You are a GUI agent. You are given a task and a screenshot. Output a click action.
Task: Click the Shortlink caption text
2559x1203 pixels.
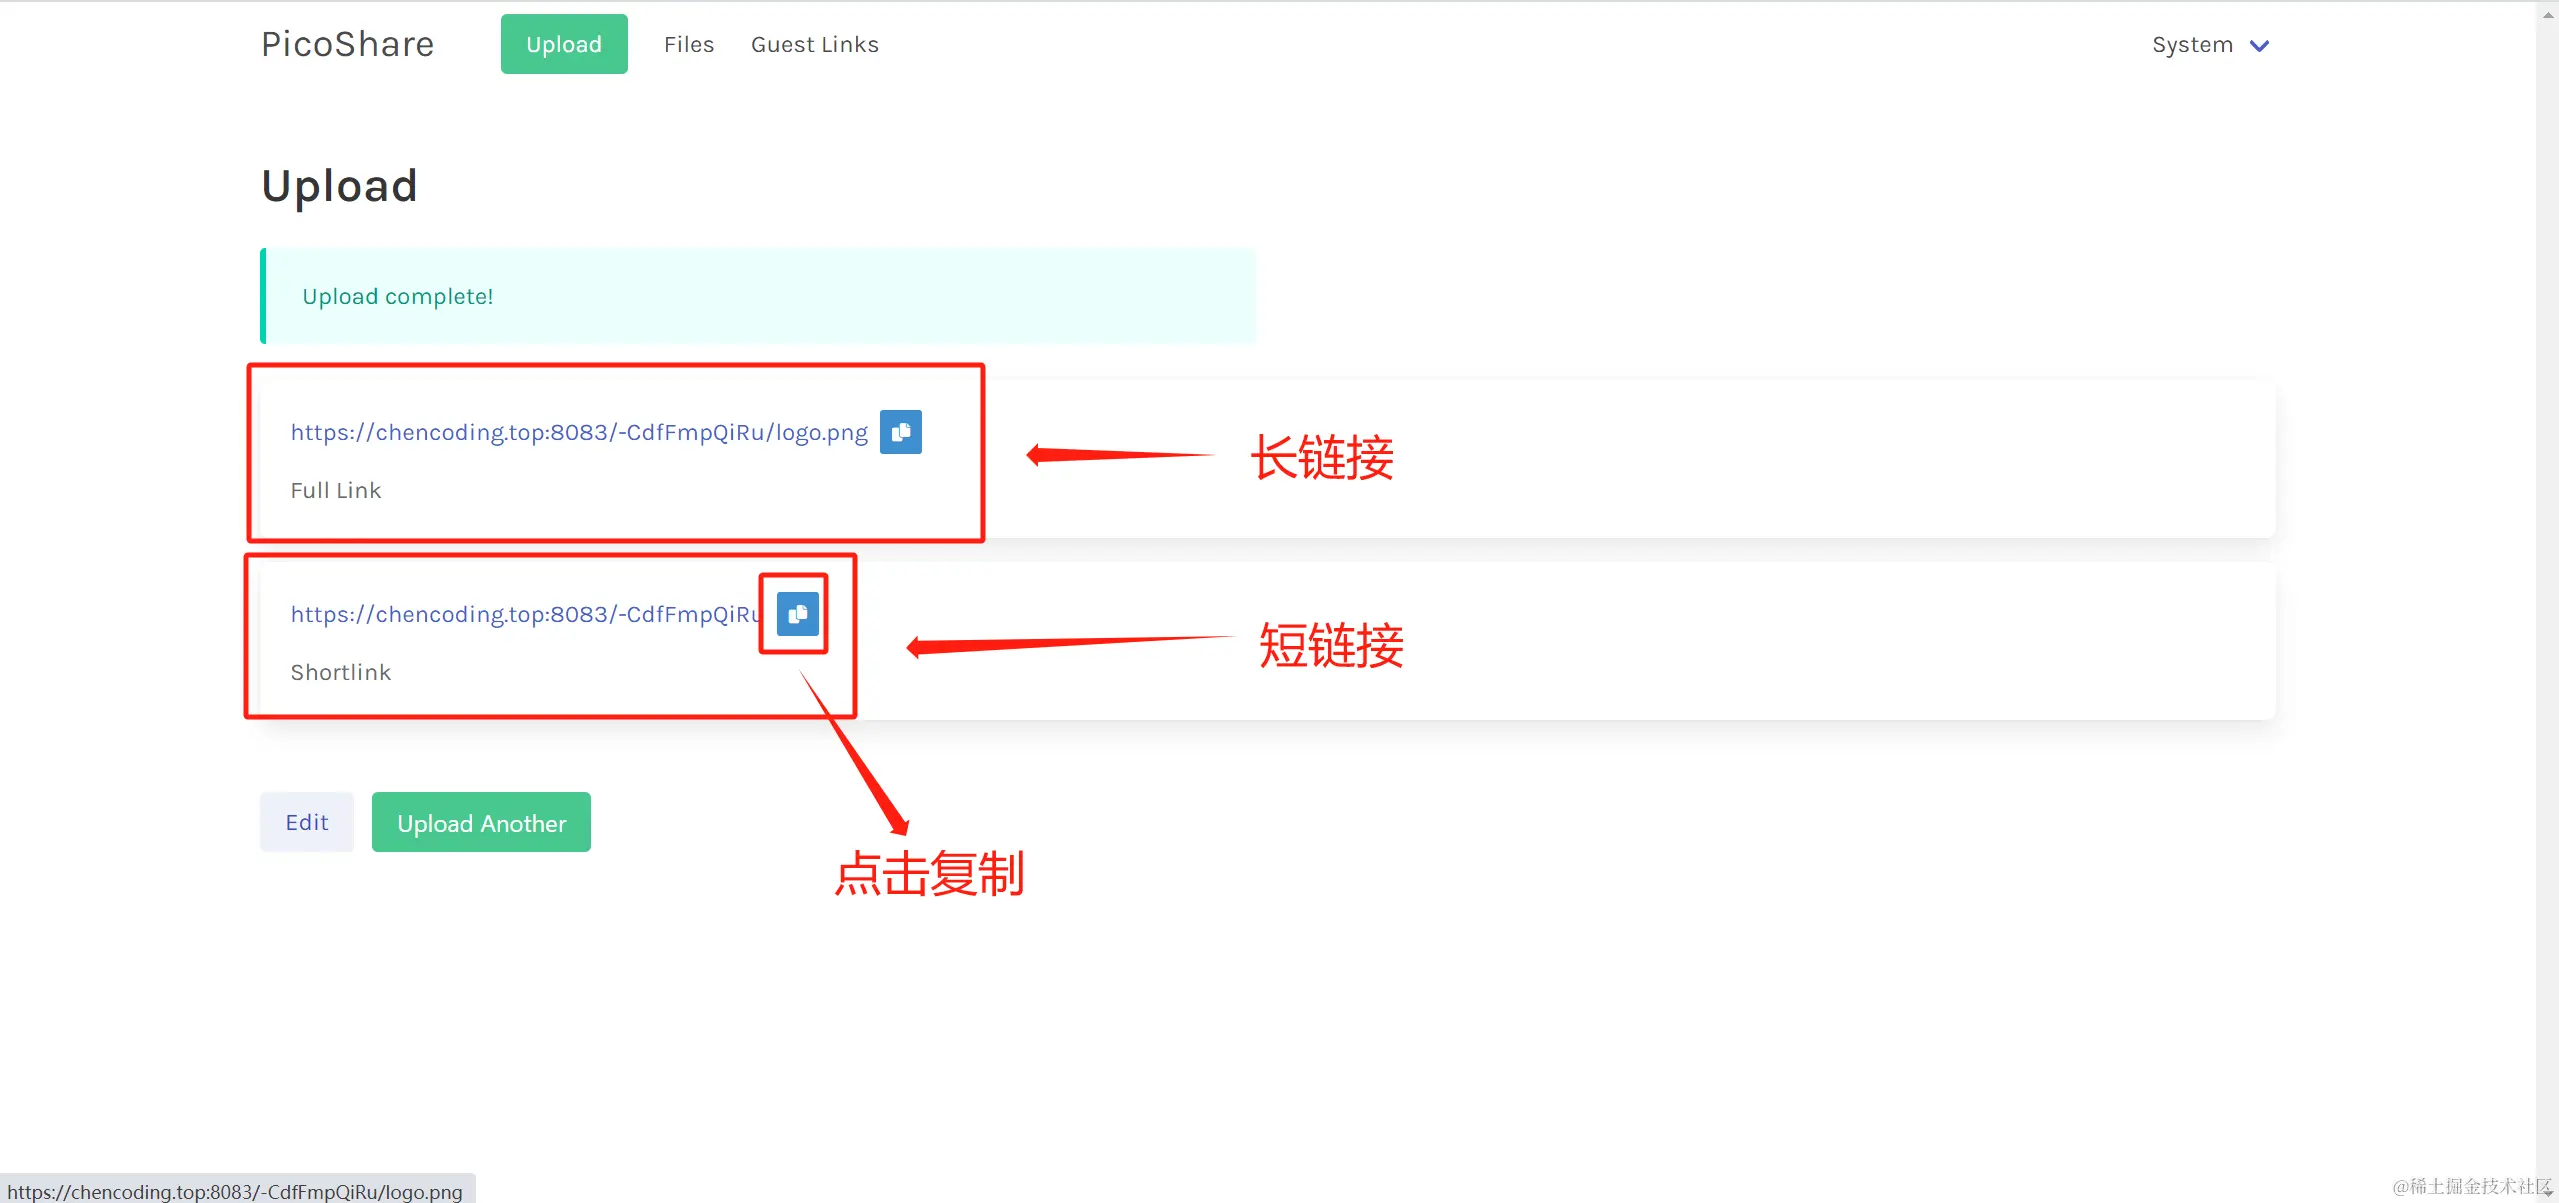point(341,672)
